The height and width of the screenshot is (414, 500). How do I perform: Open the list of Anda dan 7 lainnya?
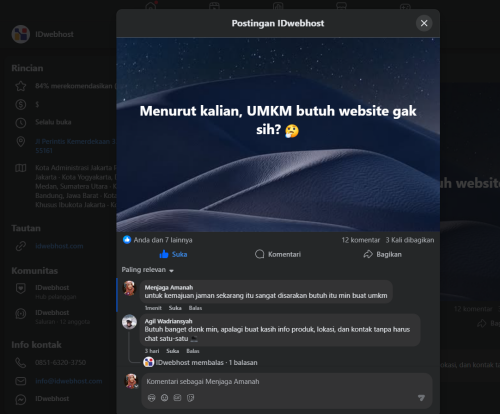[163, 240]
